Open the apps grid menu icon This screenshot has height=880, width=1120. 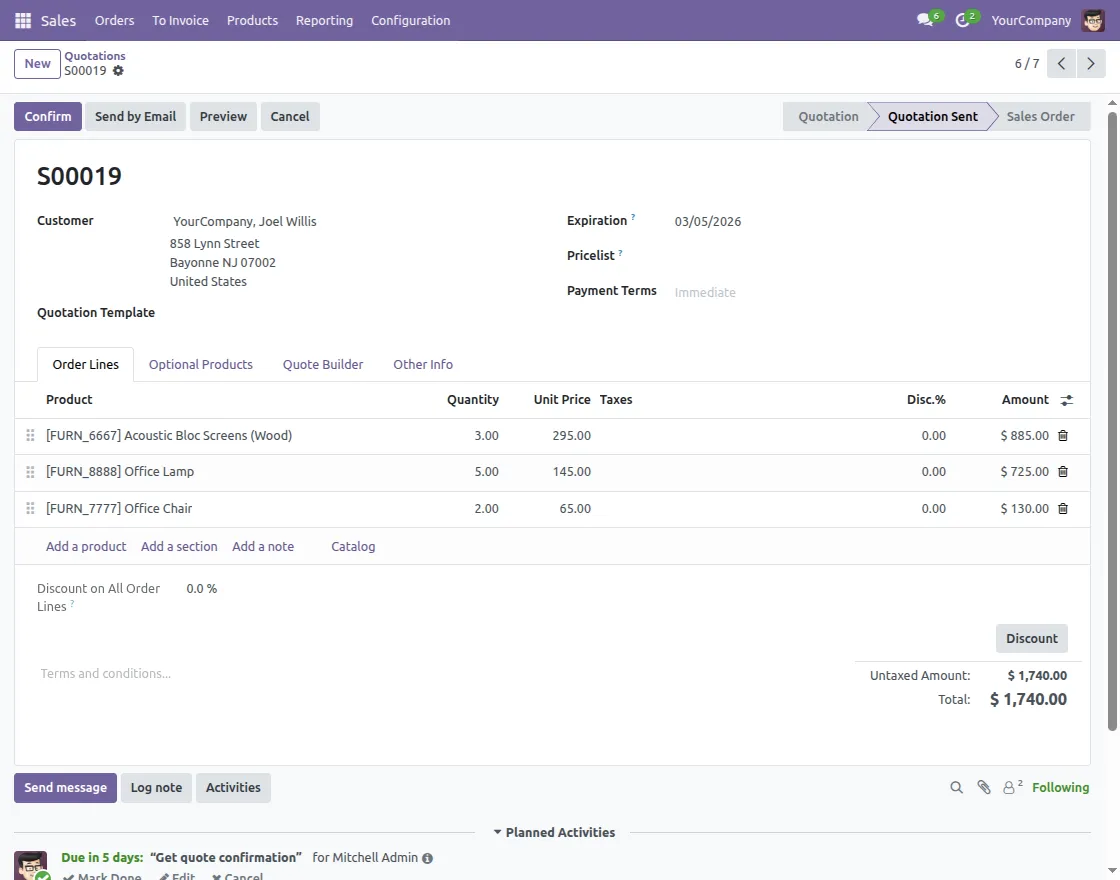[23, 20]
